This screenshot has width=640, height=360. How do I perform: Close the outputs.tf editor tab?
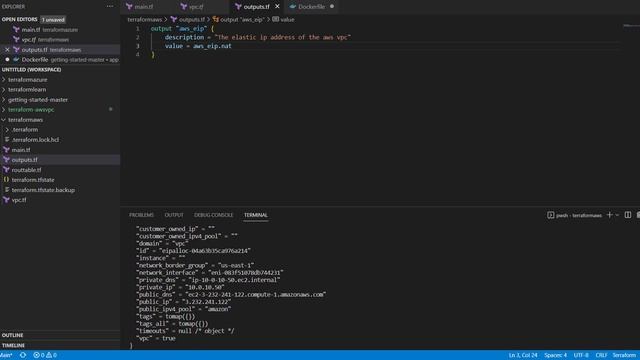pyautogui.click(x=277, y=7)
